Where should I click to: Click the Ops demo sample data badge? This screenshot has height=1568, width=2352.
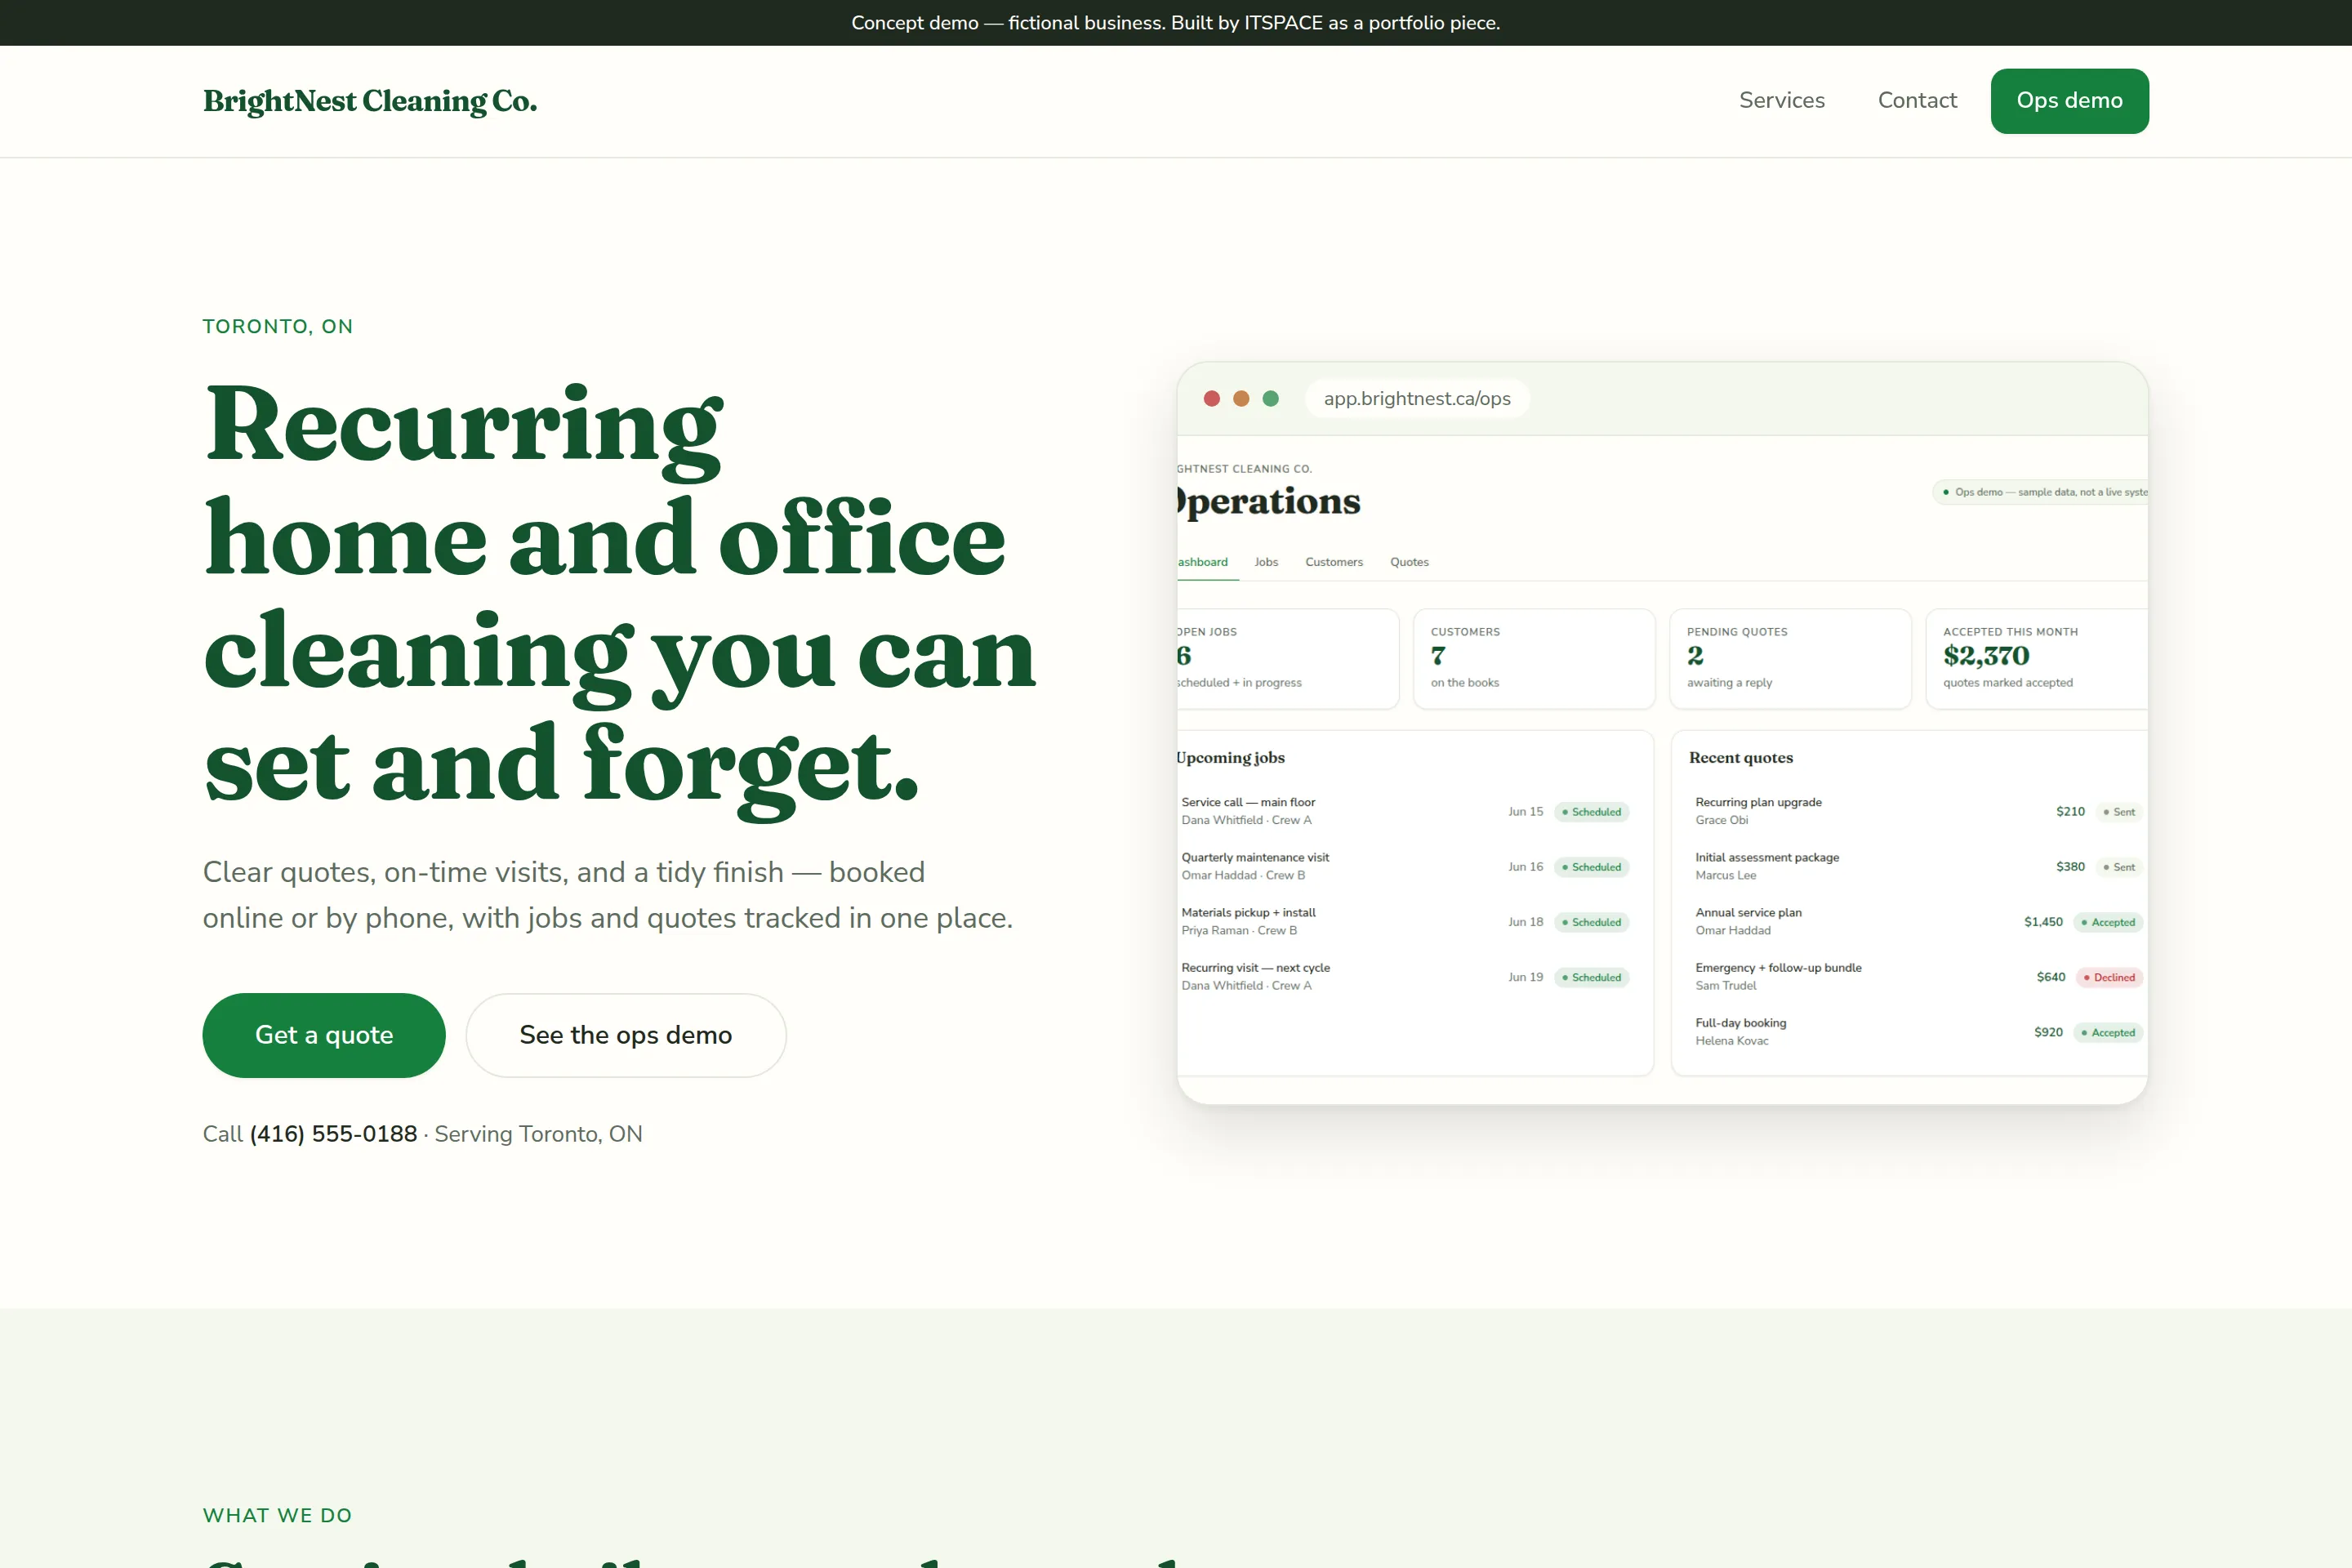pyautogui.click(x=2040, y=492)
